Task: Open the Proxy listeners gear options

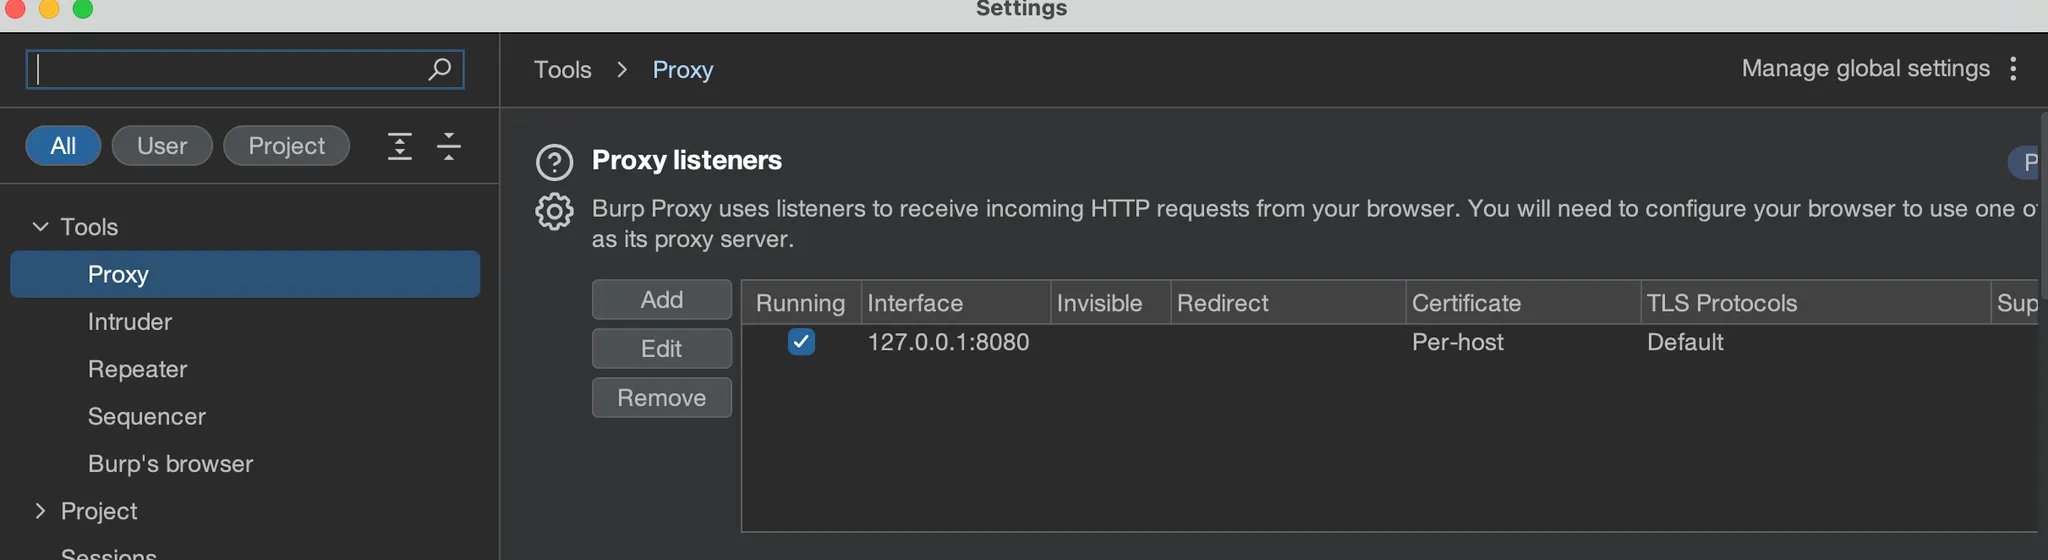Action: point(554,211)
